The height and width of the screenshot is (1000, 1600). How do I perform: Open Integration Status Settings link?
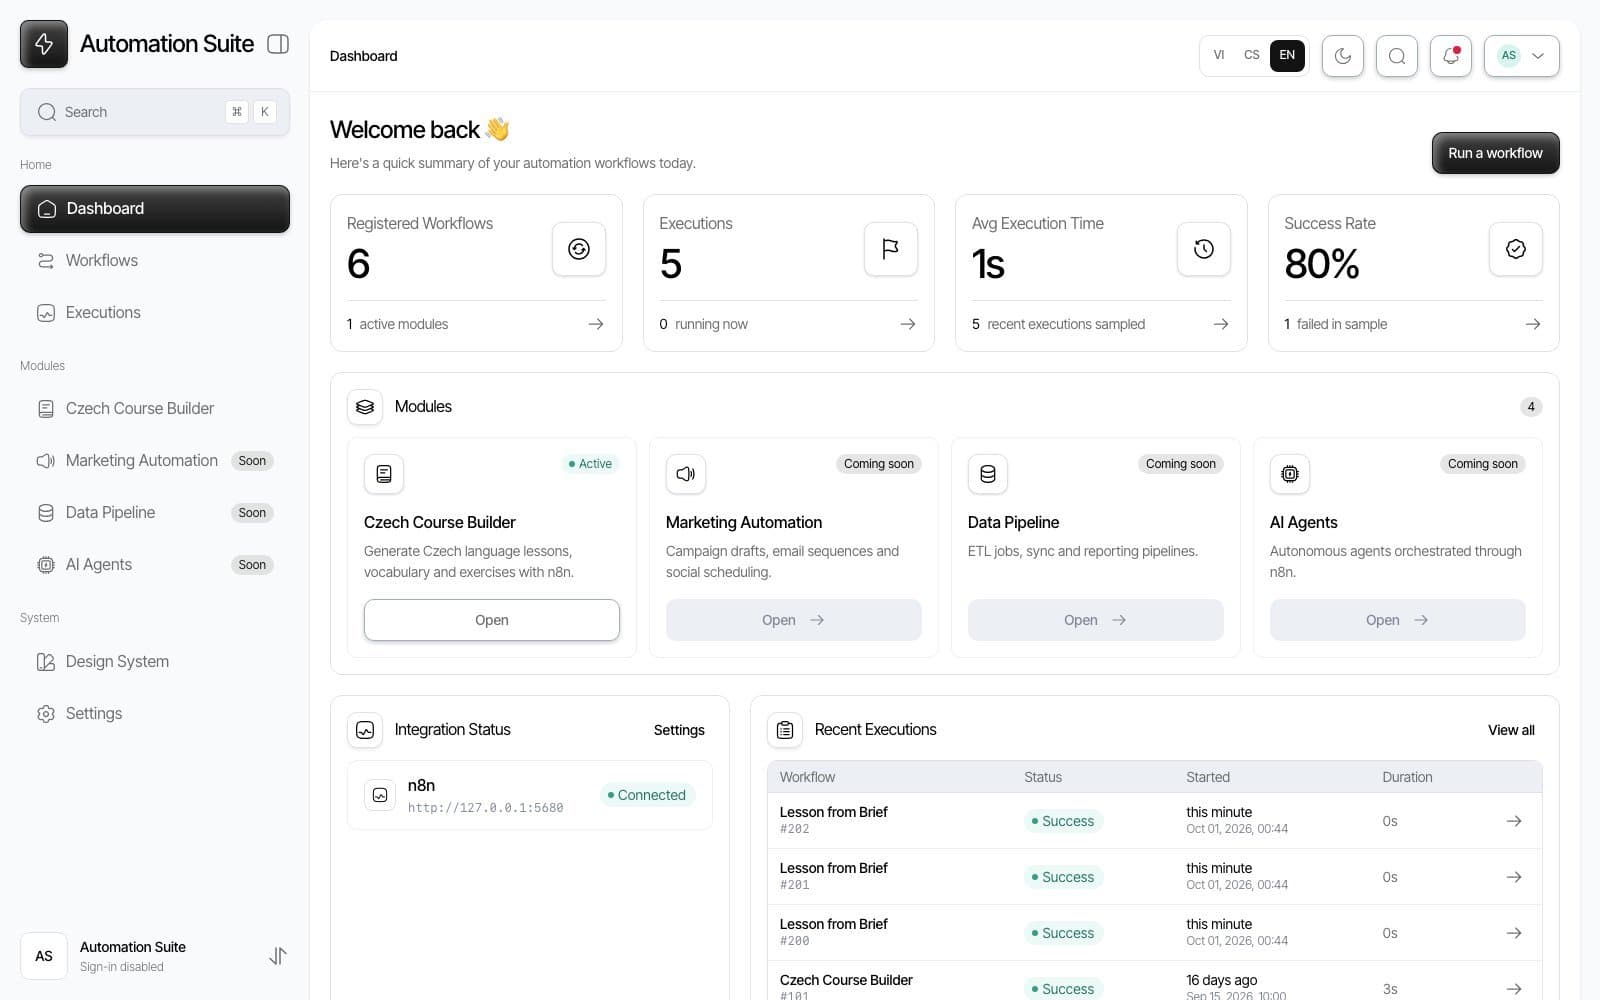click(x=679, y=730)
